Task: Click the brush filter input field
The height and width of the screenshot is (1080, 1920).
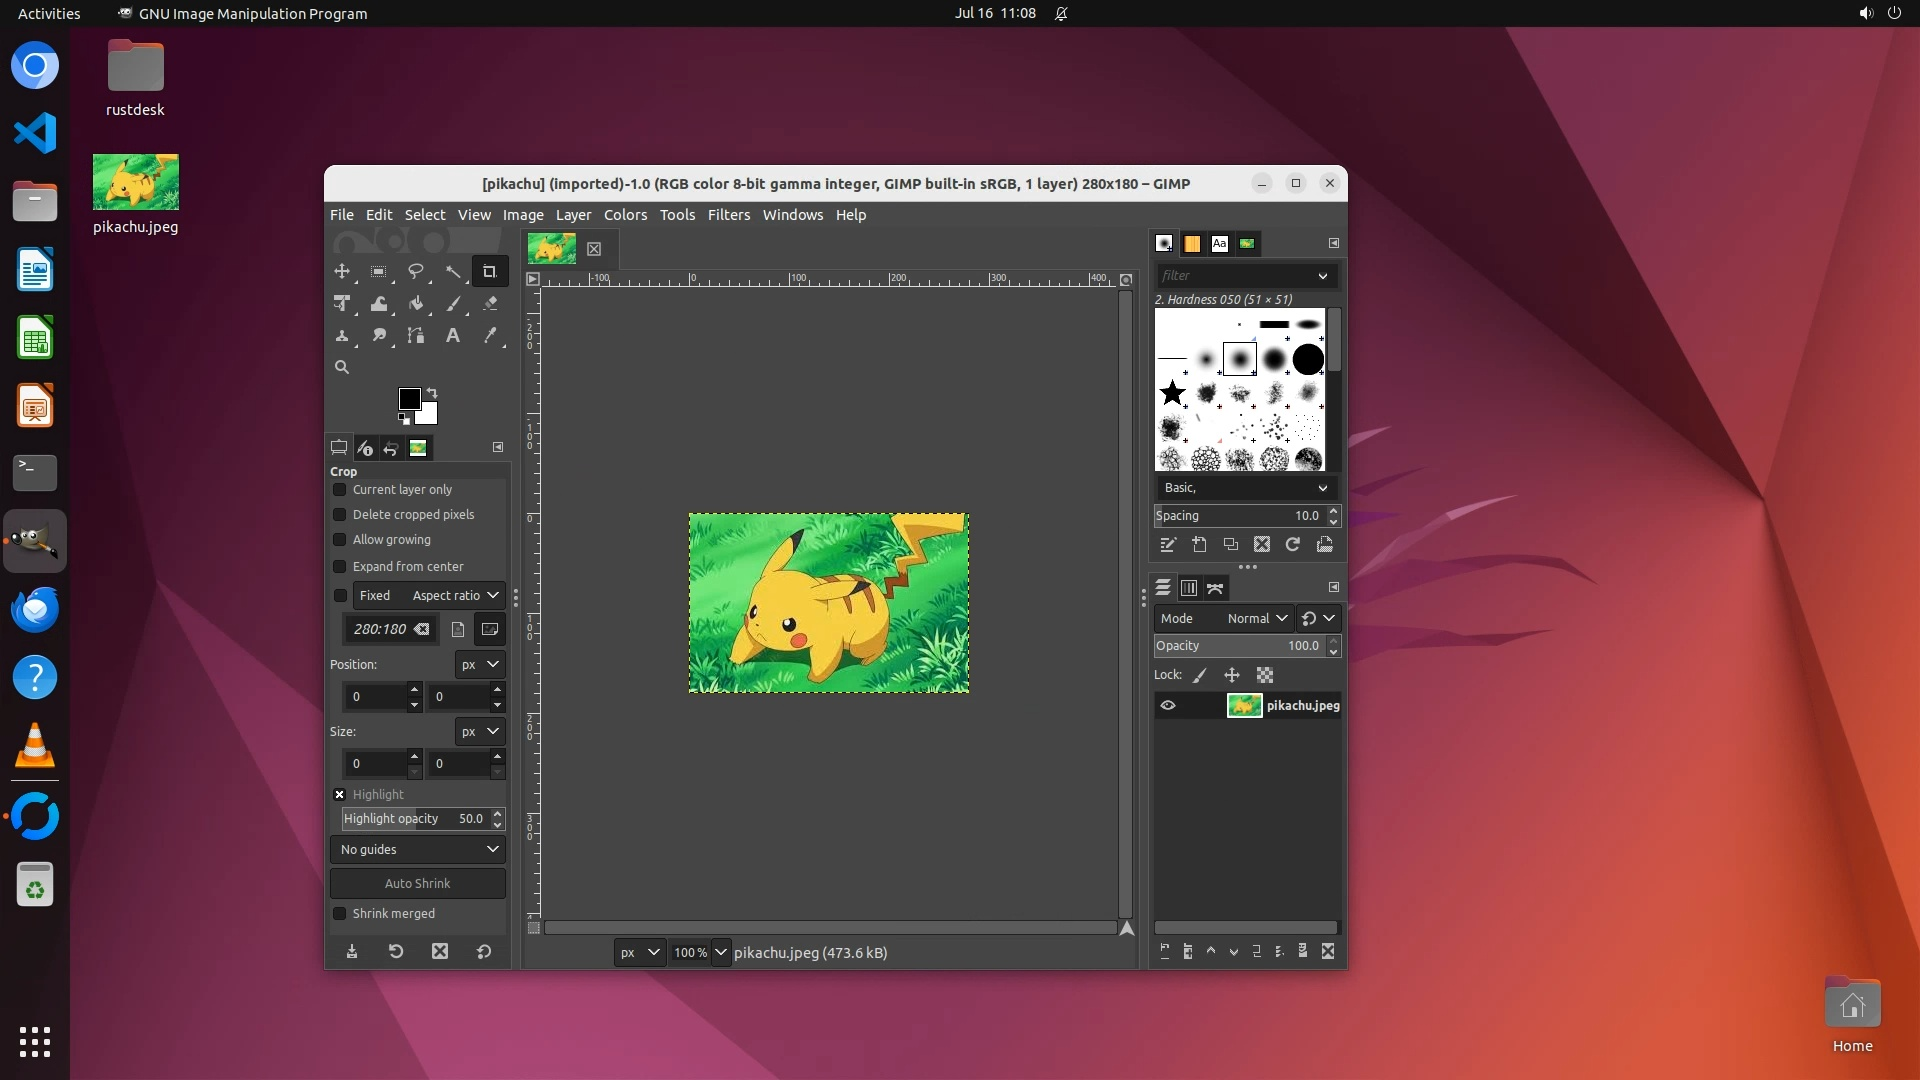Action: (1235, 276)
